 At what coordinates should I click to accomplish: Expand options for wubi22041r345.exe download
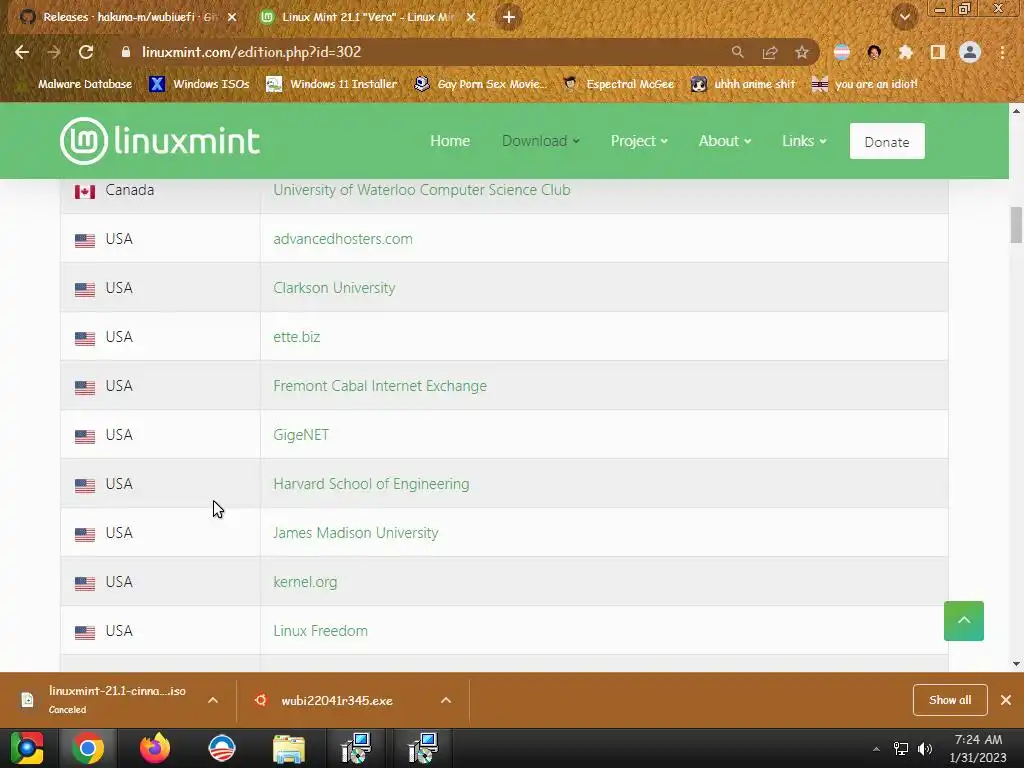pyautogui.click(x=446, y=700)
